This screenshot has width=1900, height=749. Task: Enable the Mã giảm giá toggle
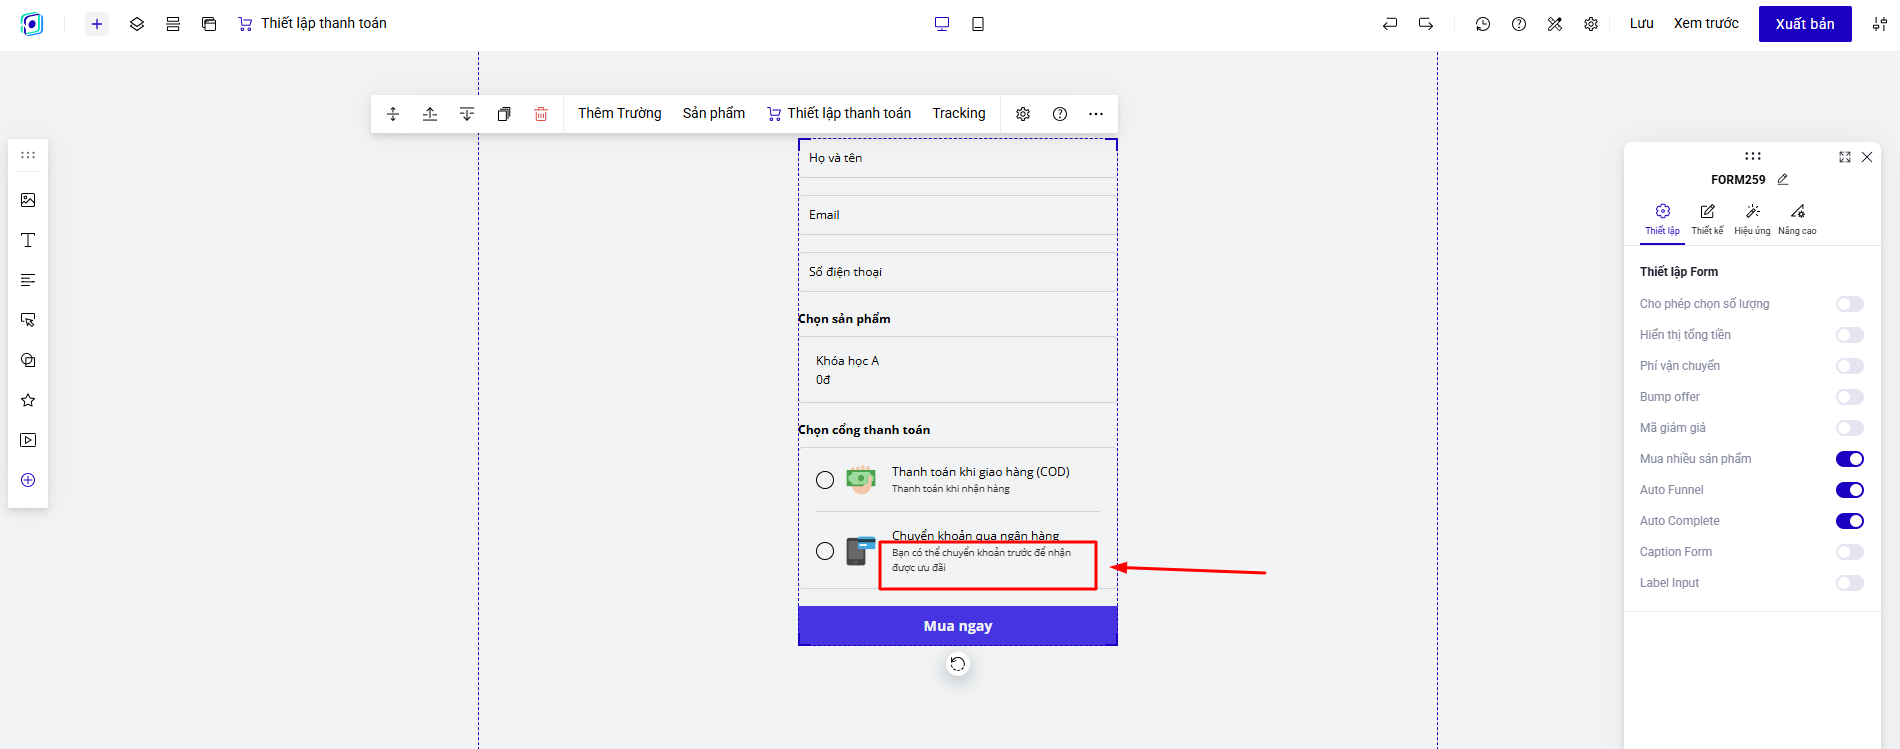click(1849, 428)
